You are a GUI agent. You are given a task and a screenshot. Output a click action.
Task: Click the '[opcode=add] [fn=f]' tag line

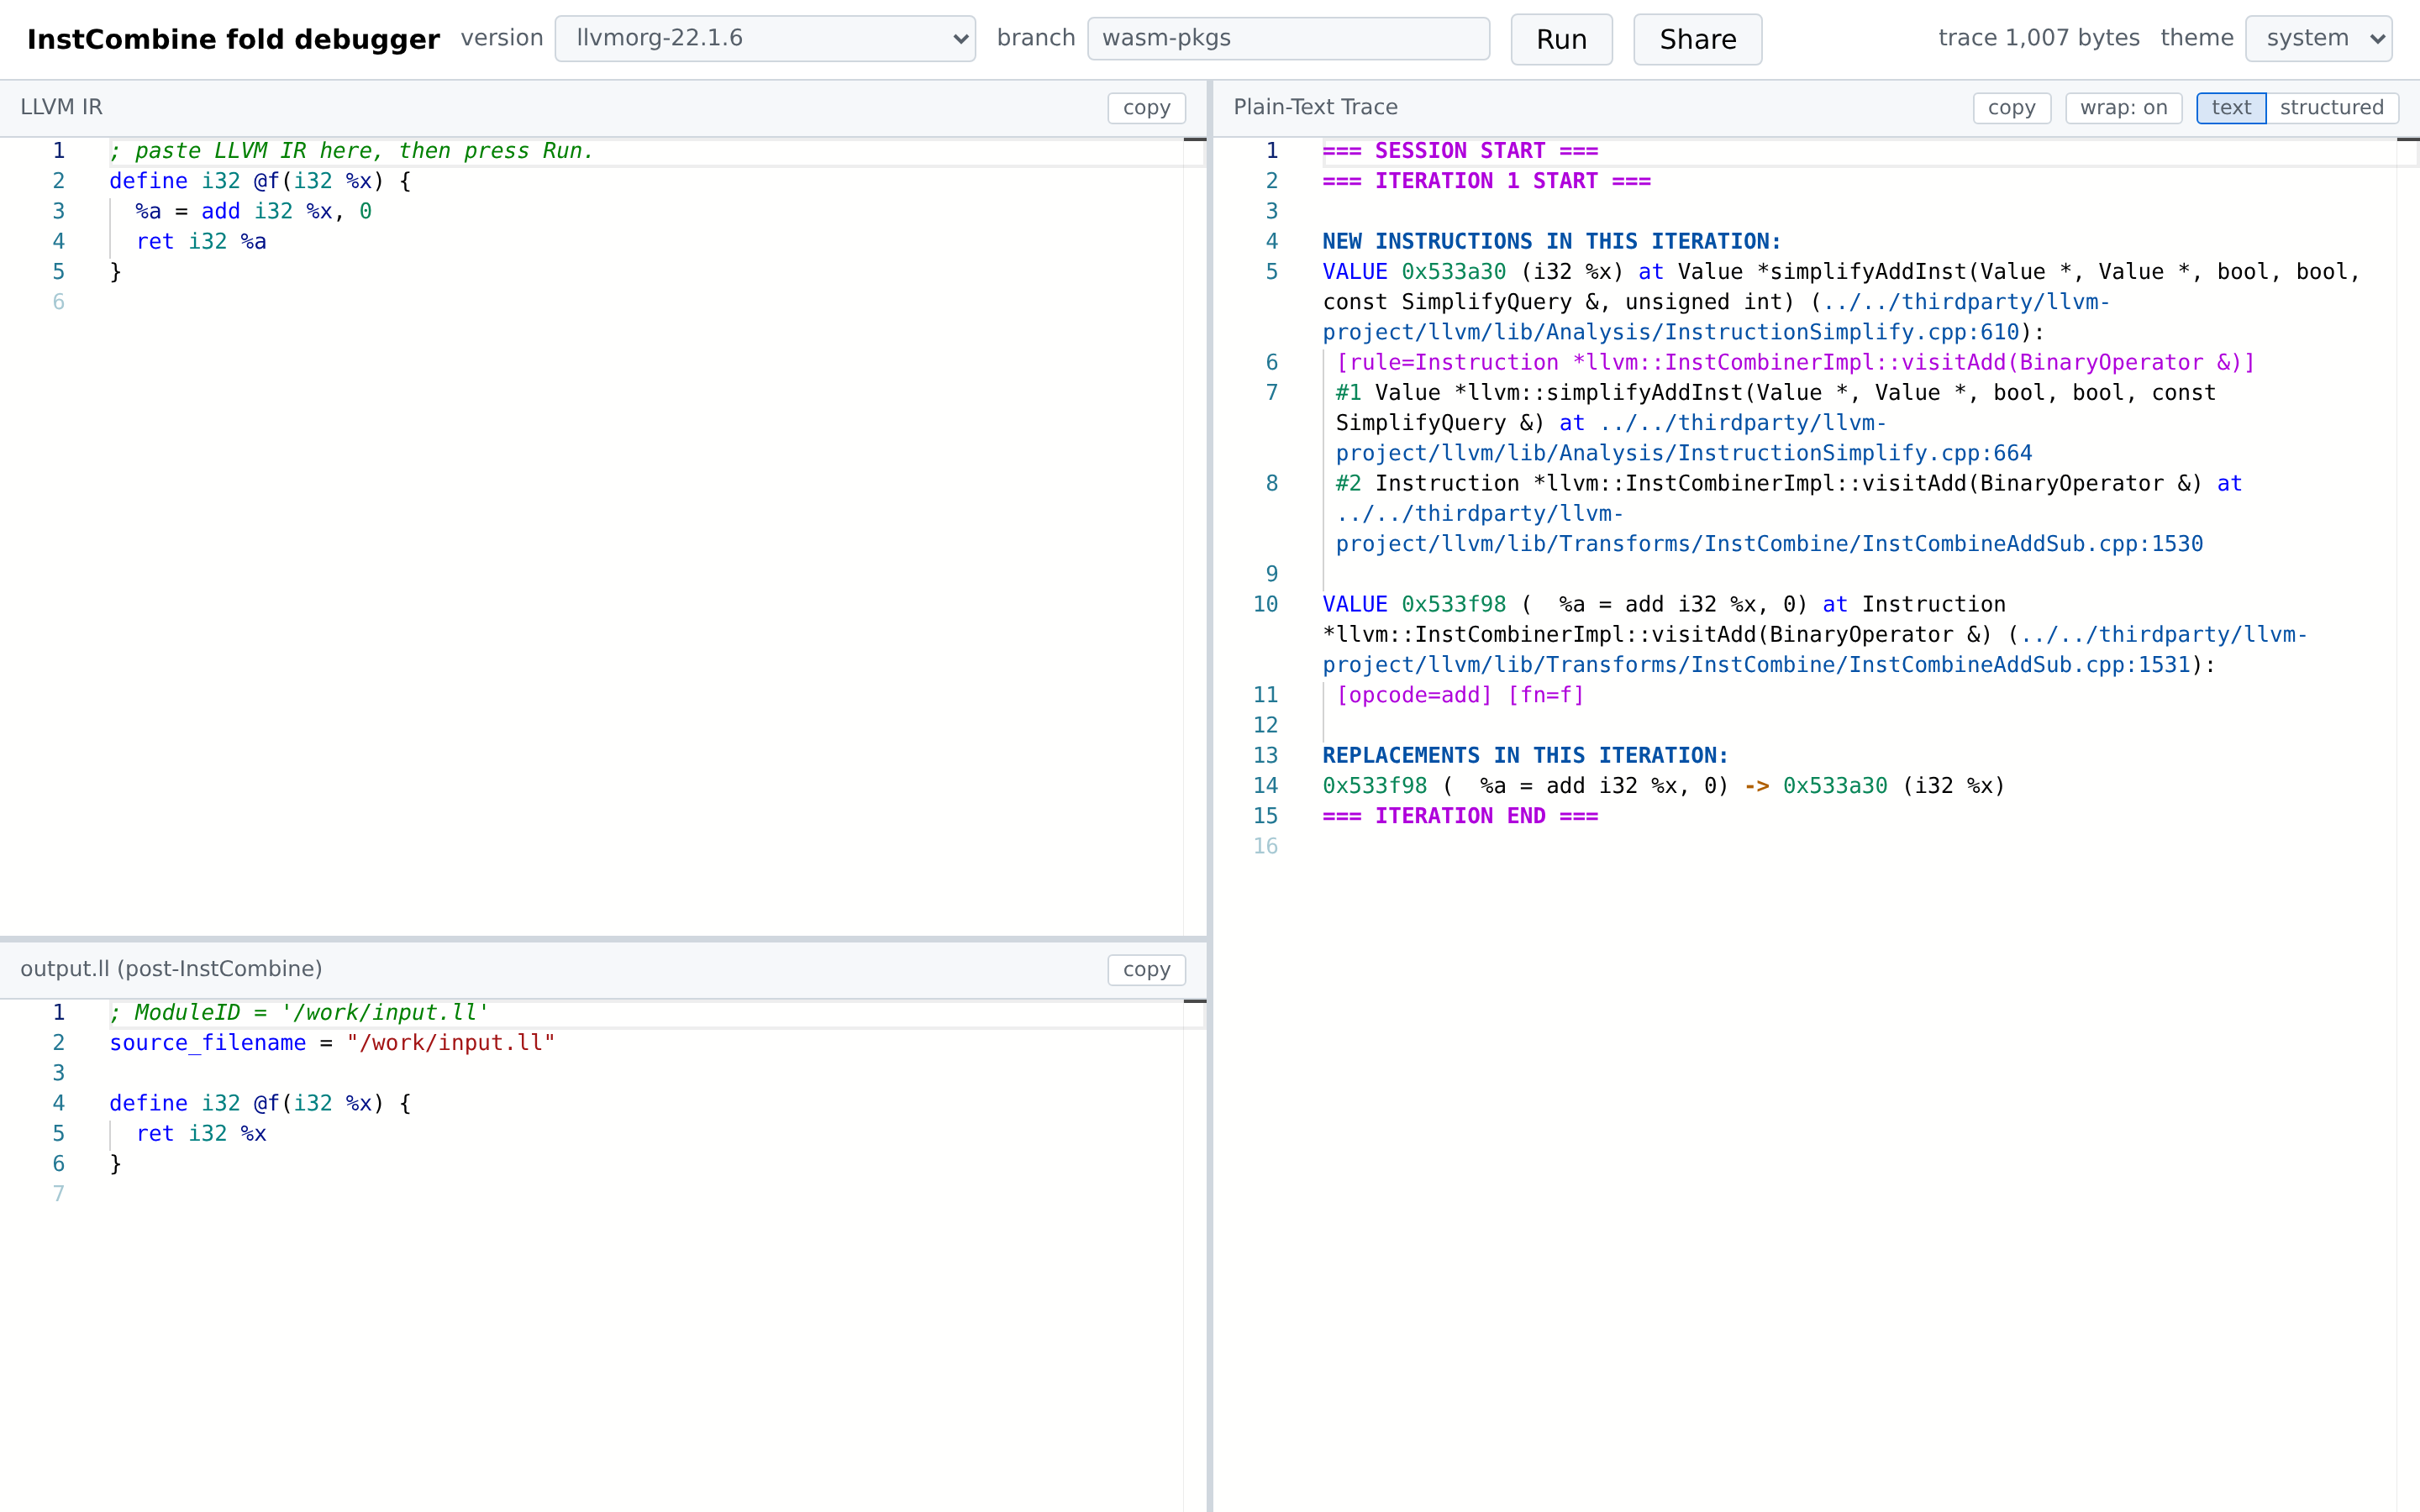(x=1460, y=695)
